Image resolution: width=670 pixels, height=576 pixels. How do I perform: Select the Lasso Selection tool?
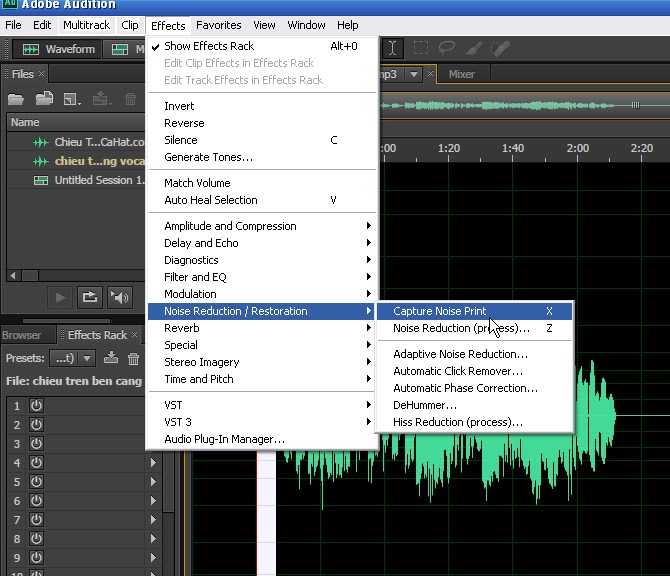coord(447,48)
